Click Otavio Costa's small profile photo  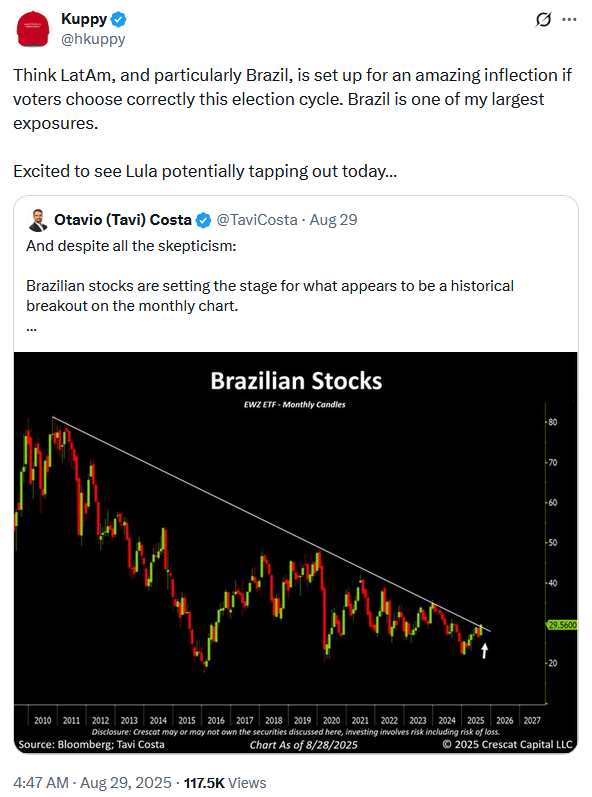(38, 220)
